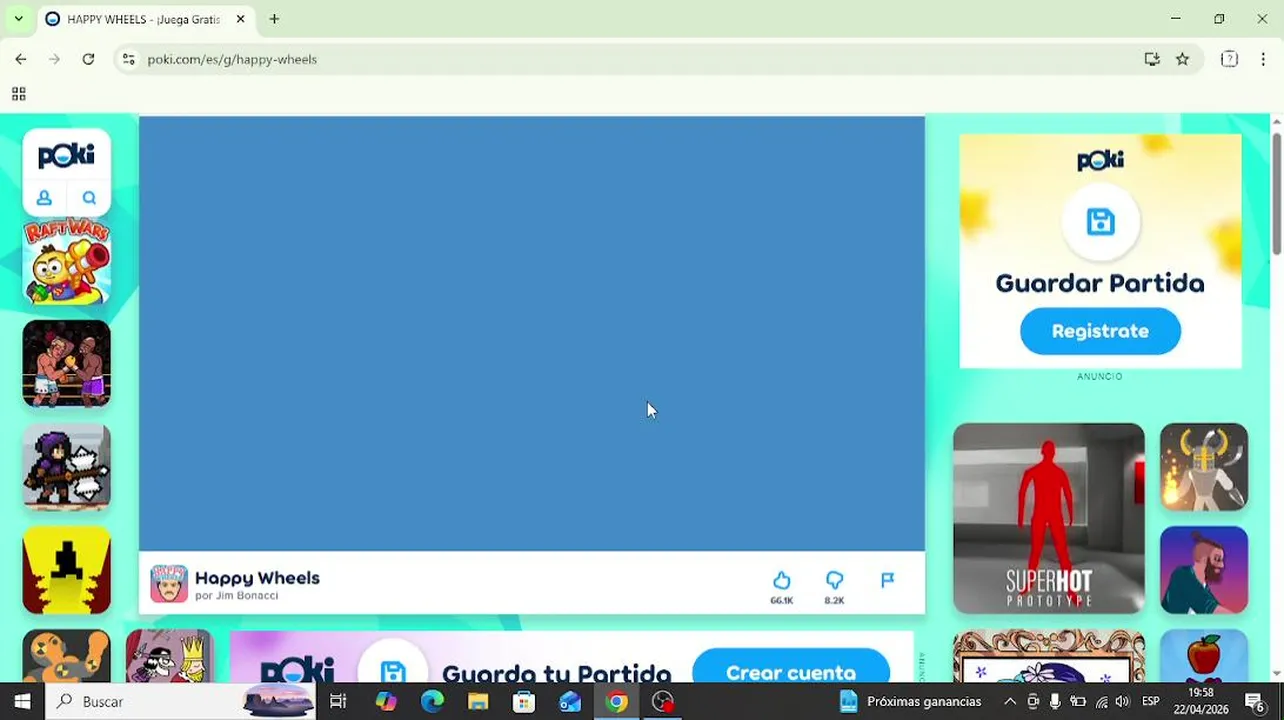Screen dimensions: 1284x720
Task: Open the cartoon king game thumbnail
Action: (x=169, y=656)
